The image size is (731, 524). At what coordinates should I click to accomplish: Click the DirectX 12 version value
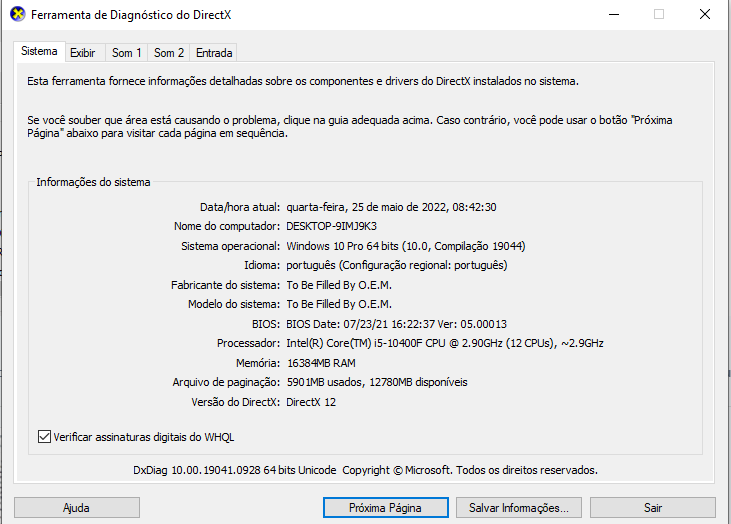coord(311,402)
